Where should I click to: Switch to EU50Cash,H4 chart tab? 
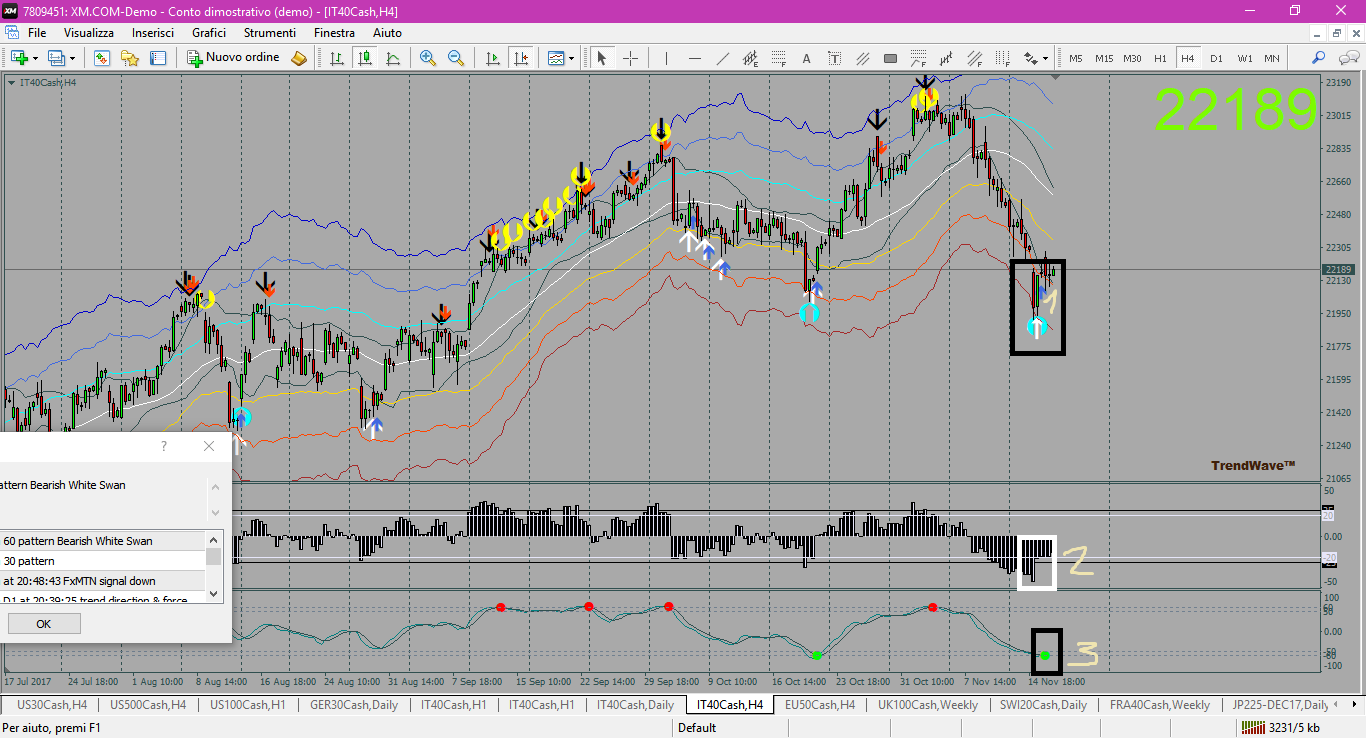820,705
